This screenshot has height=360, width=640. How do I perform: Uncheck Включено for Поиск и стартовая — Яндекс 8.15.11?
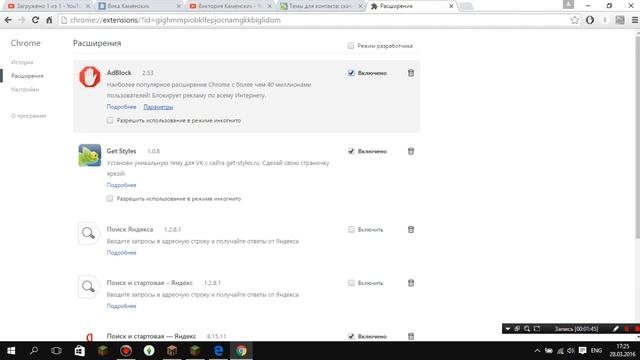click(x=351, y=336)
